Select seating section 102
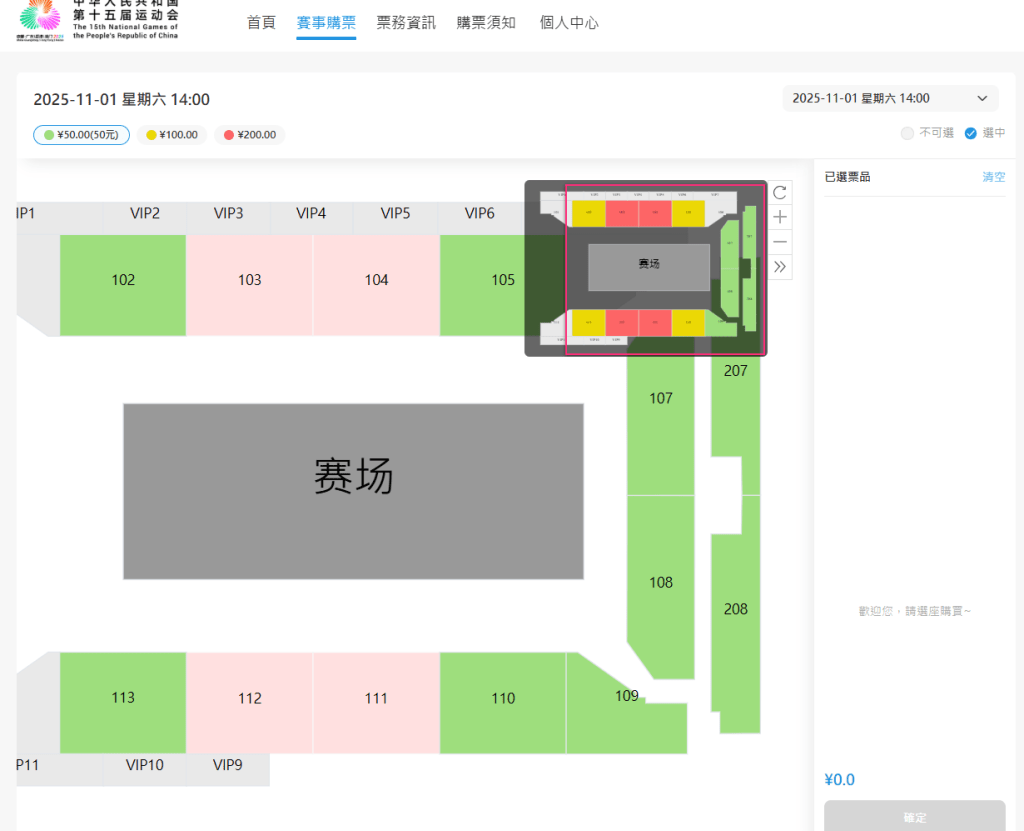This screenshot has height=831, width=1024. (x=123, y=285)
